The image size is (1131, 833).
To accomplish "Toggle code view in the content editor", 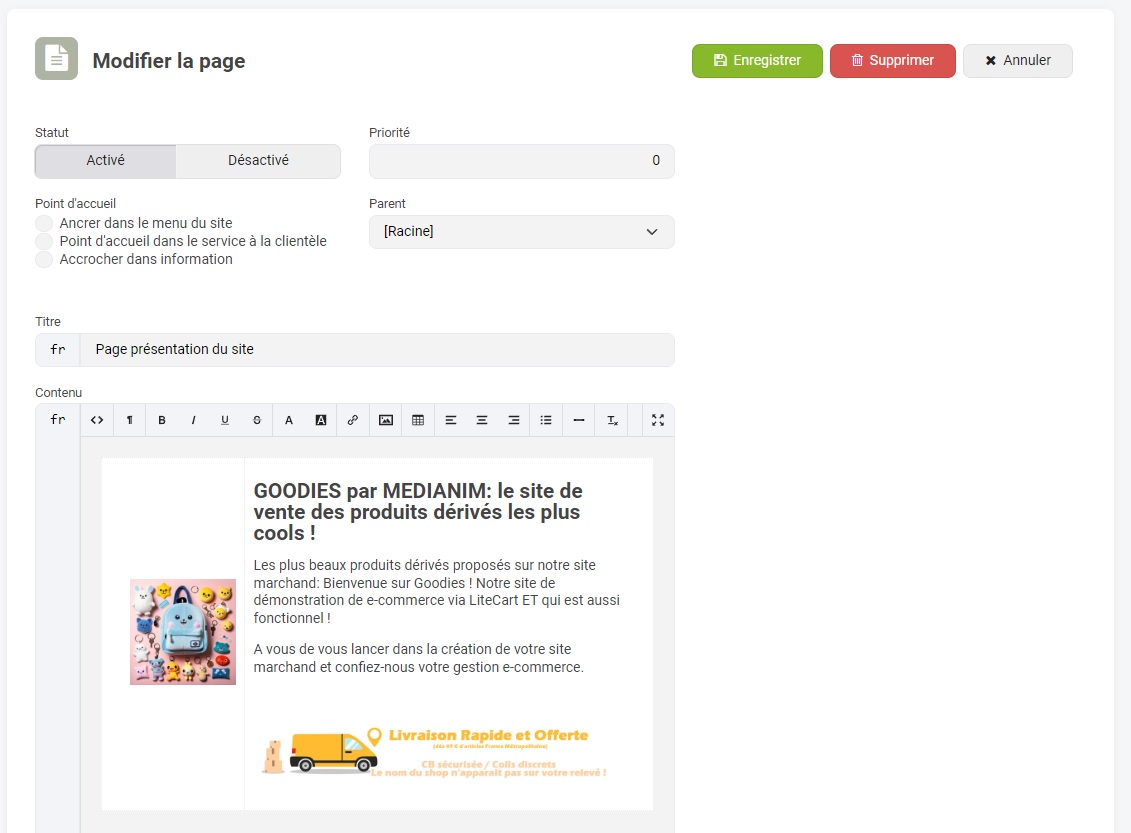I will click(x=97, y=420).
